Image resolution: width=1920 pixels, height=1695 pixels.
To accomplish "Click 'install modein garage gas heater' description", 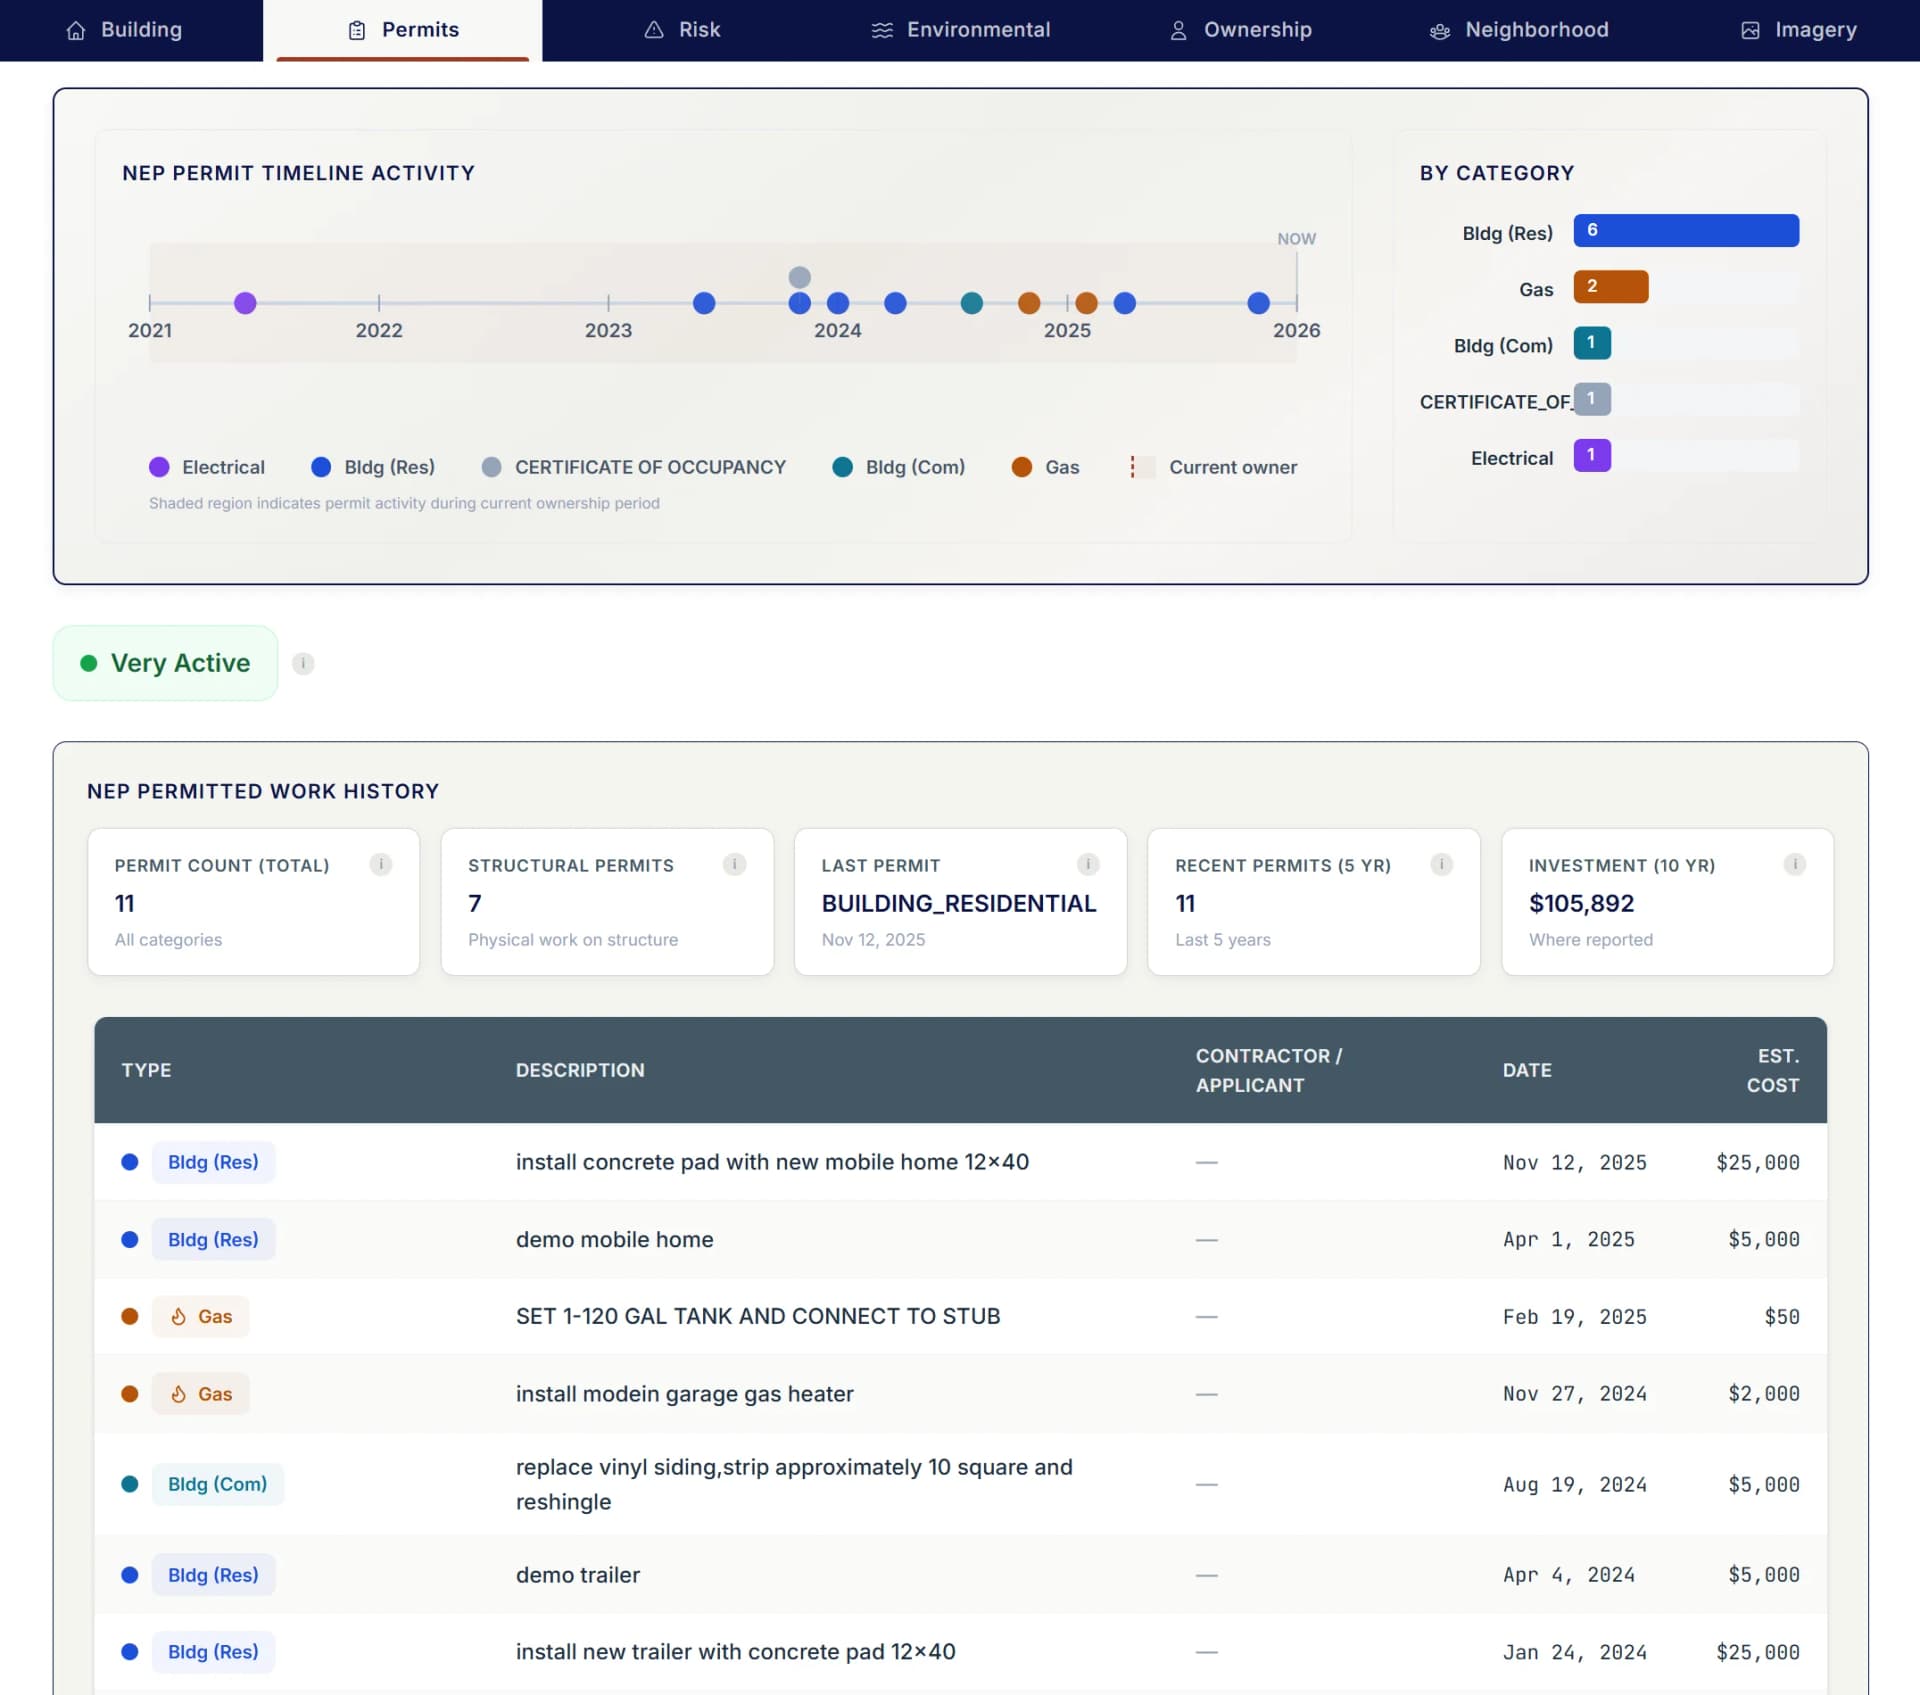I will 684,1394.
